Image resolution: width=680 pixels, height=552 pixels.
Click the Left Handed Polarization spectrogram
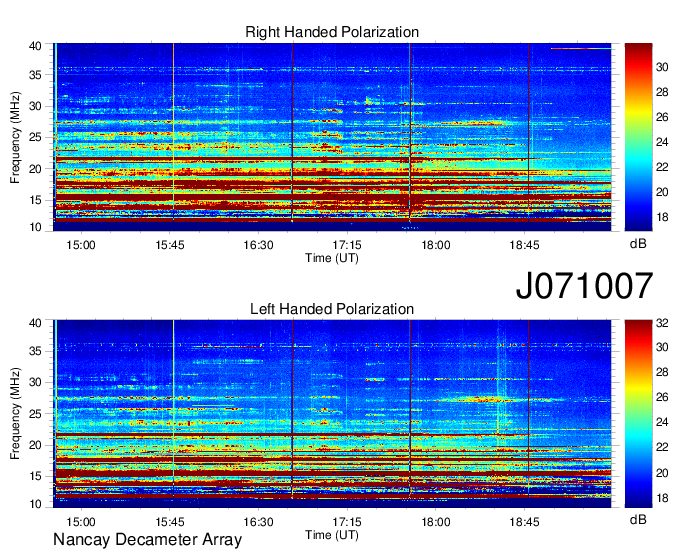[x=332, y=414]
